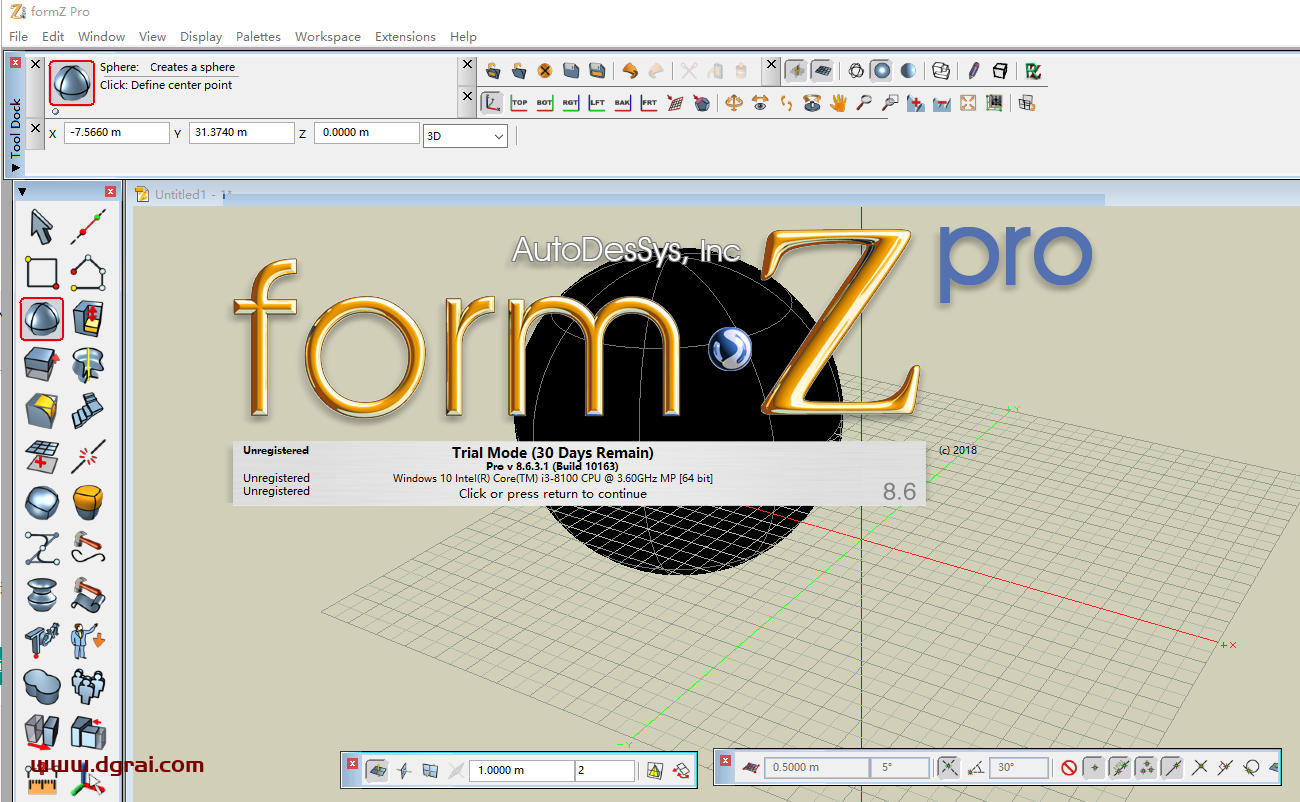Select the gray box reshape tool
This screenshot has height=802, width=1300.
coord(41,365)
